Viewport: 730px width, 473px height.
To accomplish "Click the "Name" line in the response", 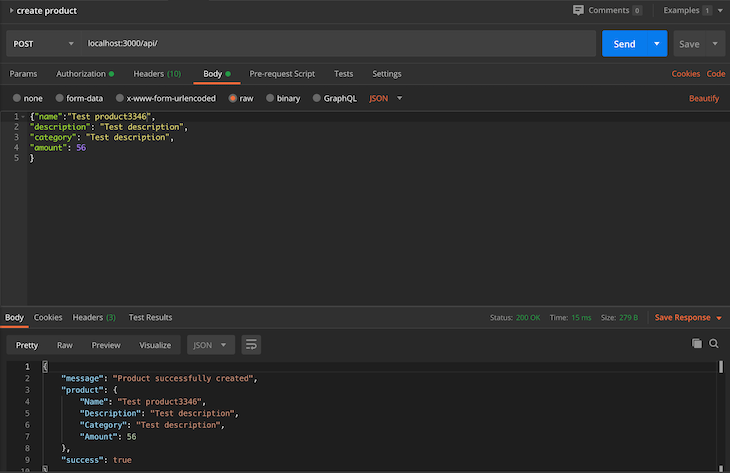I will click(x=142, y=402).
